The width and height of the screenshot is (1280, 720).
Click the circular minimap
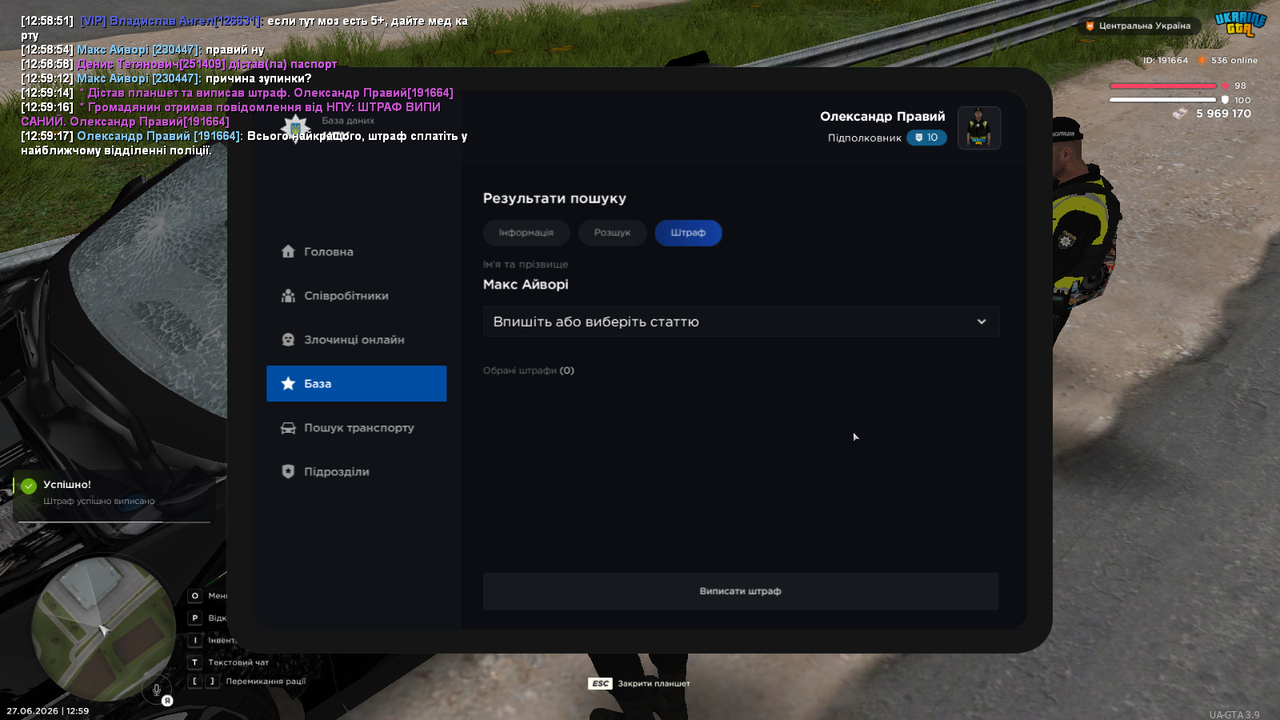pyautogui.click(x=104, y=629)
